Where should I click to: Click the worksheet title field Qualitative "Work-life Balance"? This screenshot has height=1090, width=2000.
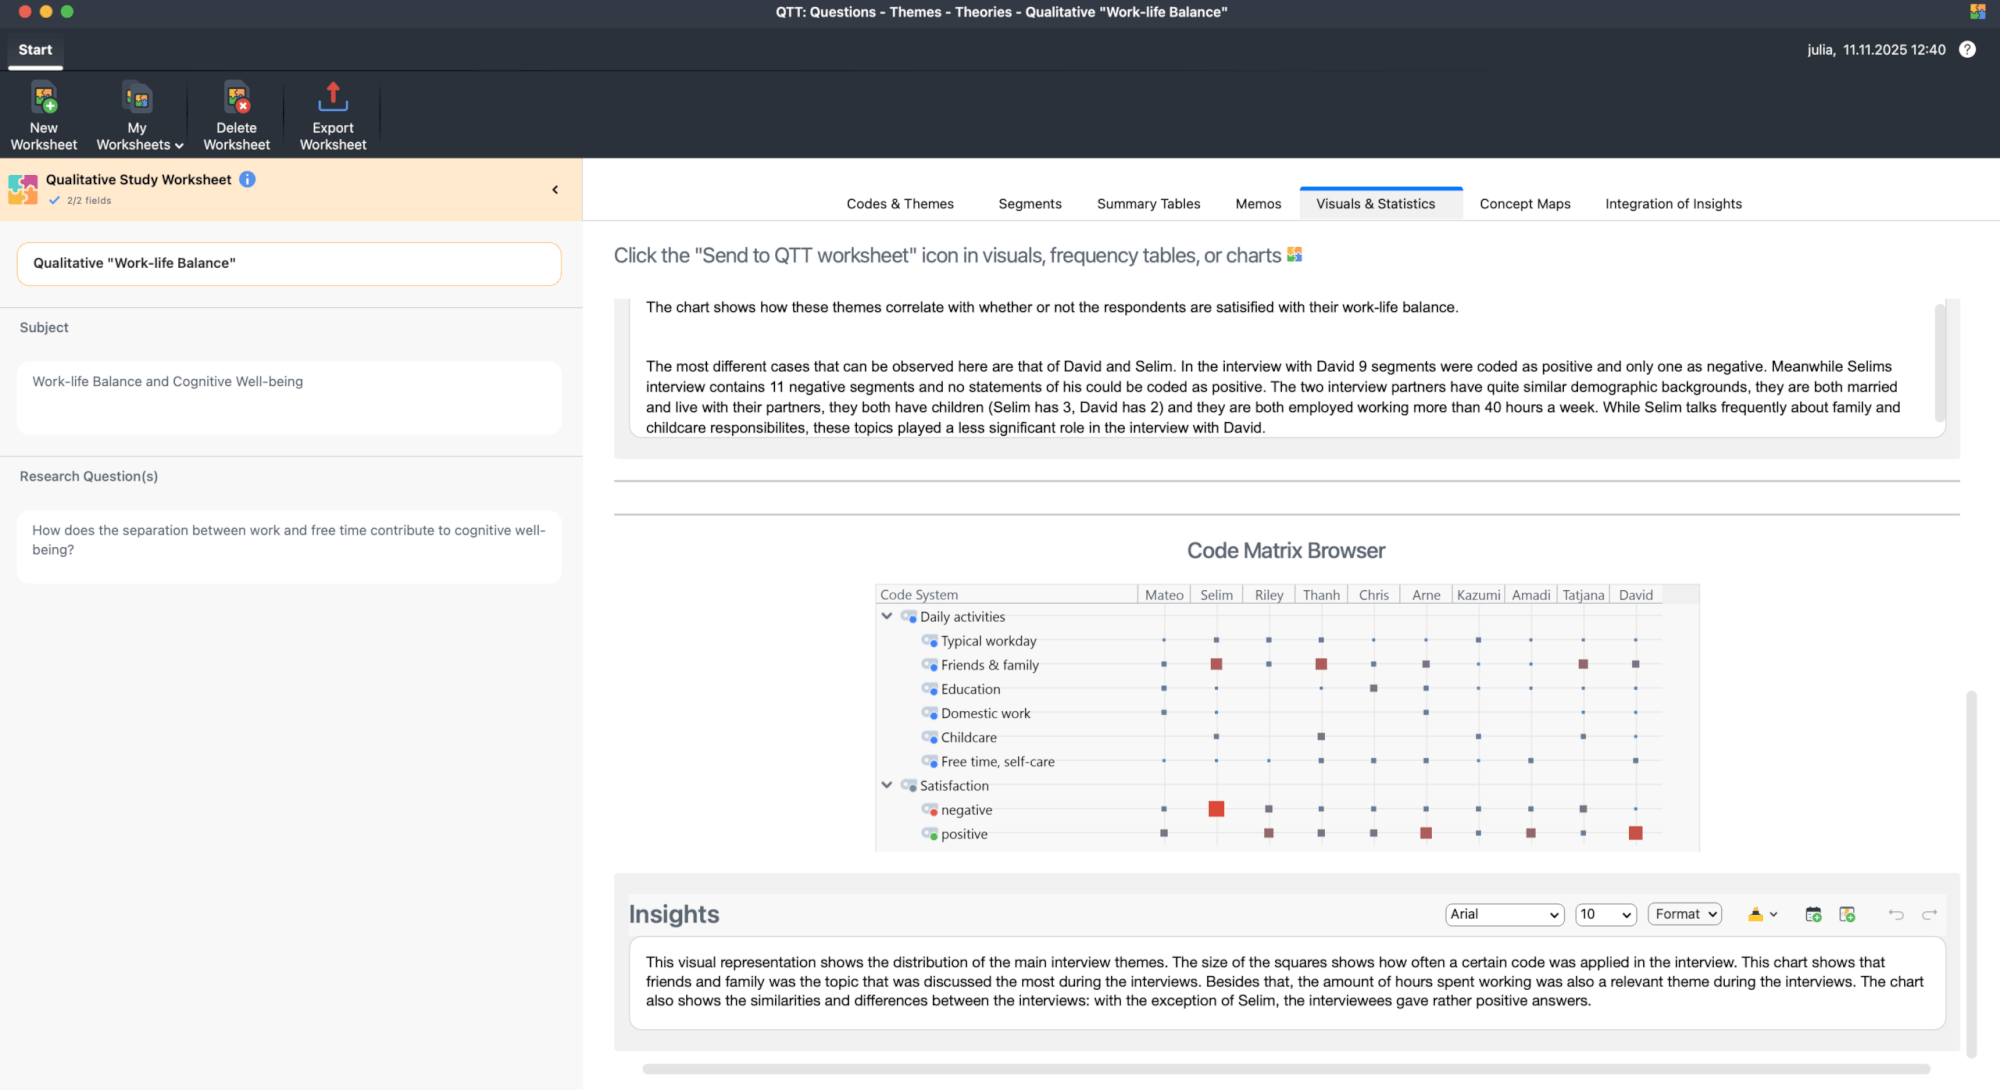coord(289,263)
